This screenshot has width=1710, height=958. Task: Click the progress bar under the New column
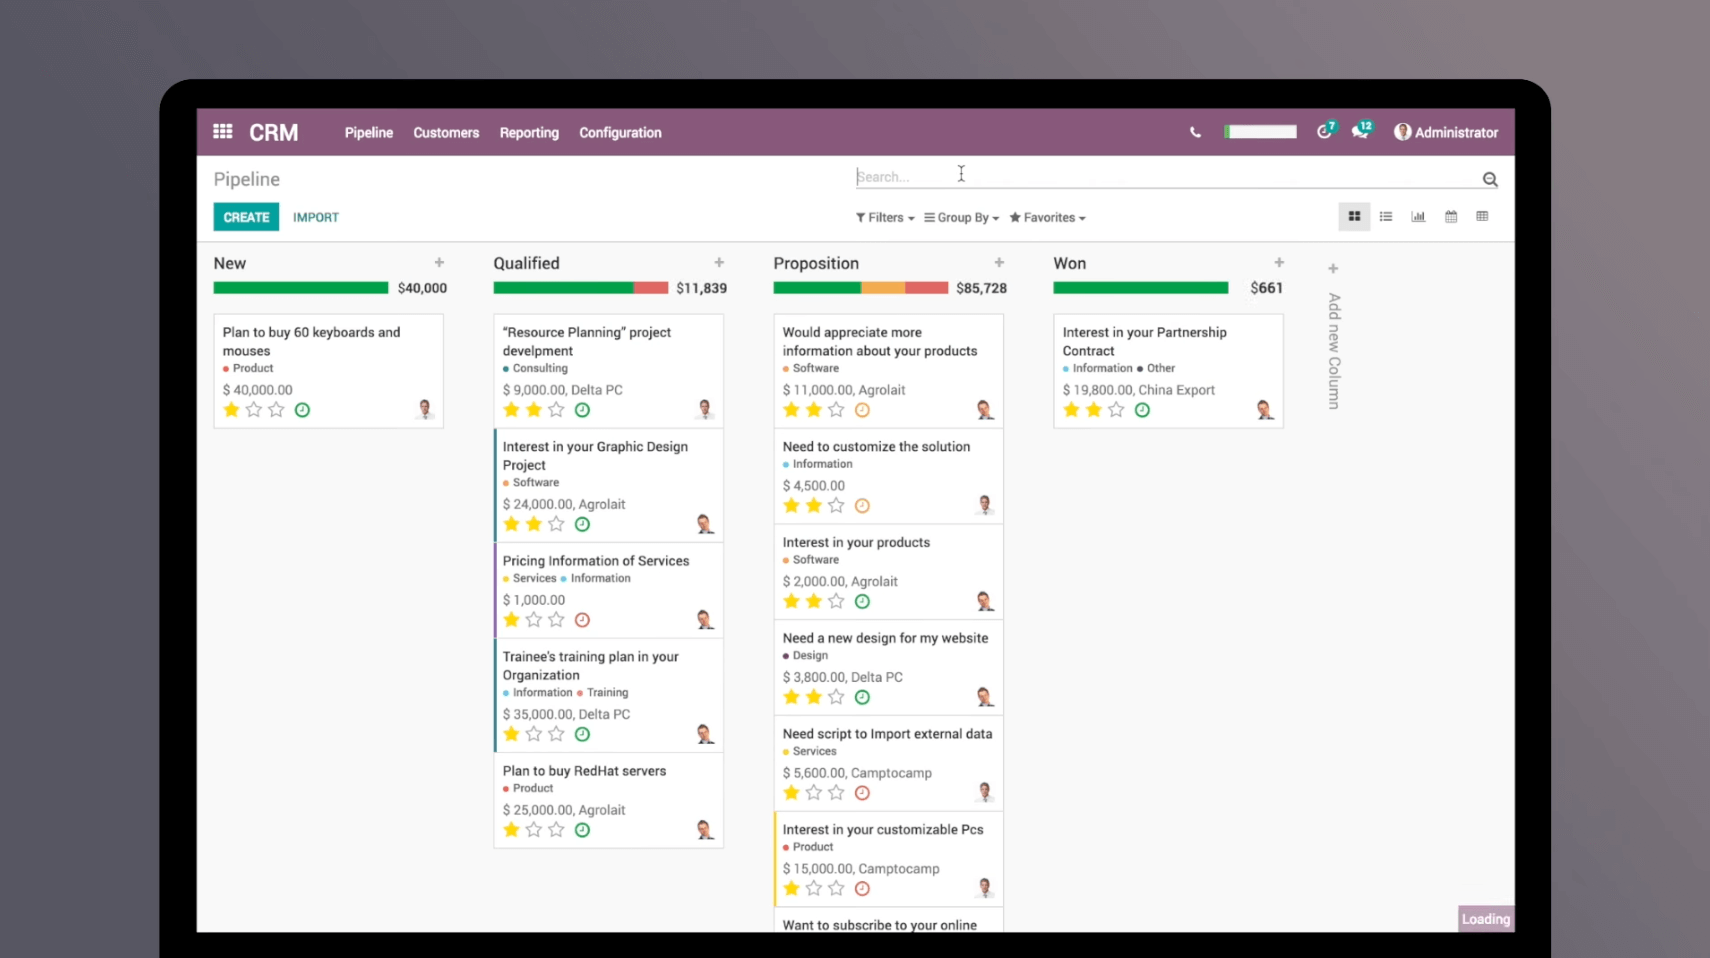pos(300,287)
